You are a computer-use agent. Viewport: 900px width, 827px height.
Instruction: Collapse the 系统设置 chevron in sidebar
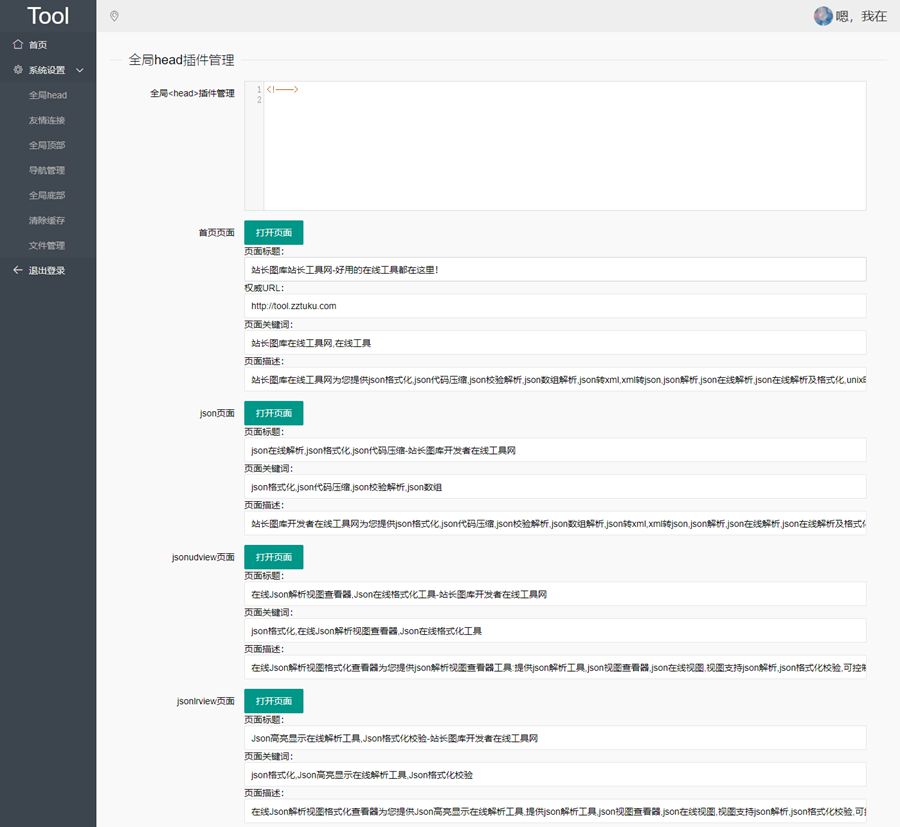(80, 70)
